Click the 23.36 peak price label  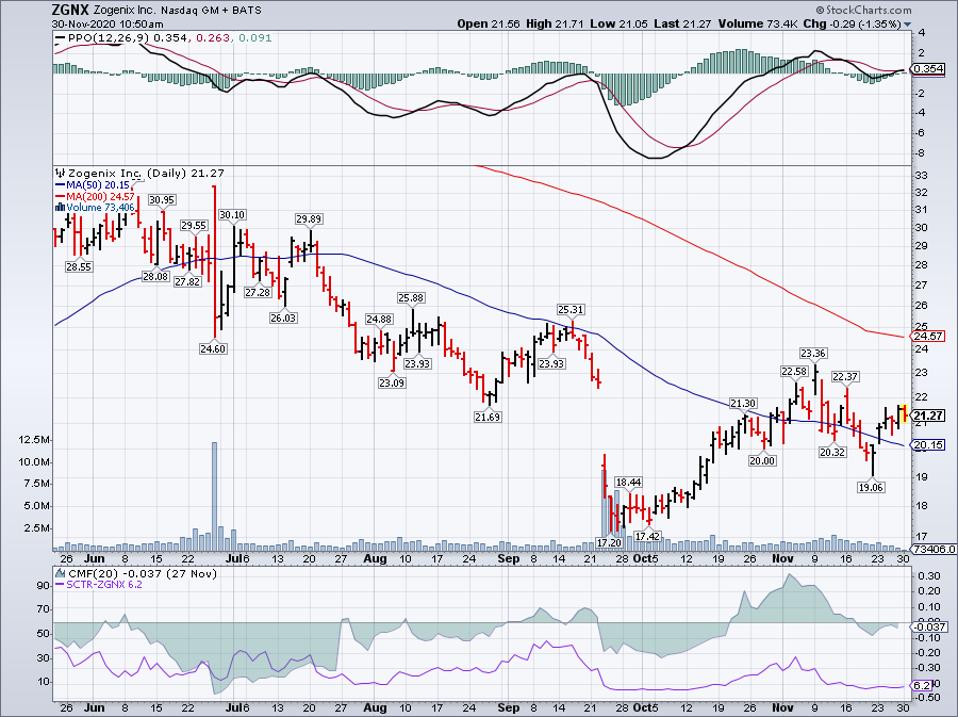pos(814,352)
